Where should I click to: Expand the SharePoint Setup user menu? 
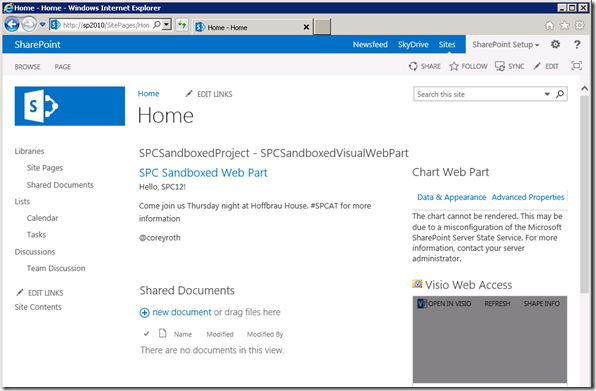(506, 44)
